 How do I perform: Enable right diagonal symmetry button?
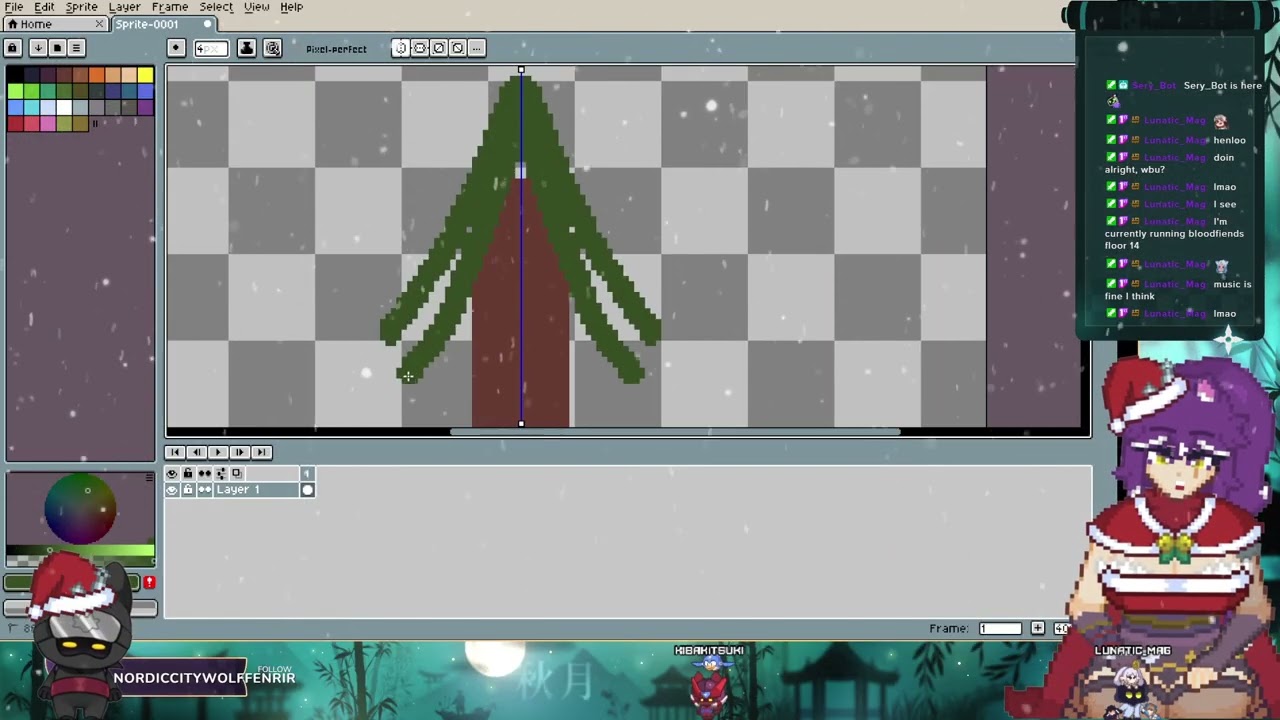coord(439,48)
